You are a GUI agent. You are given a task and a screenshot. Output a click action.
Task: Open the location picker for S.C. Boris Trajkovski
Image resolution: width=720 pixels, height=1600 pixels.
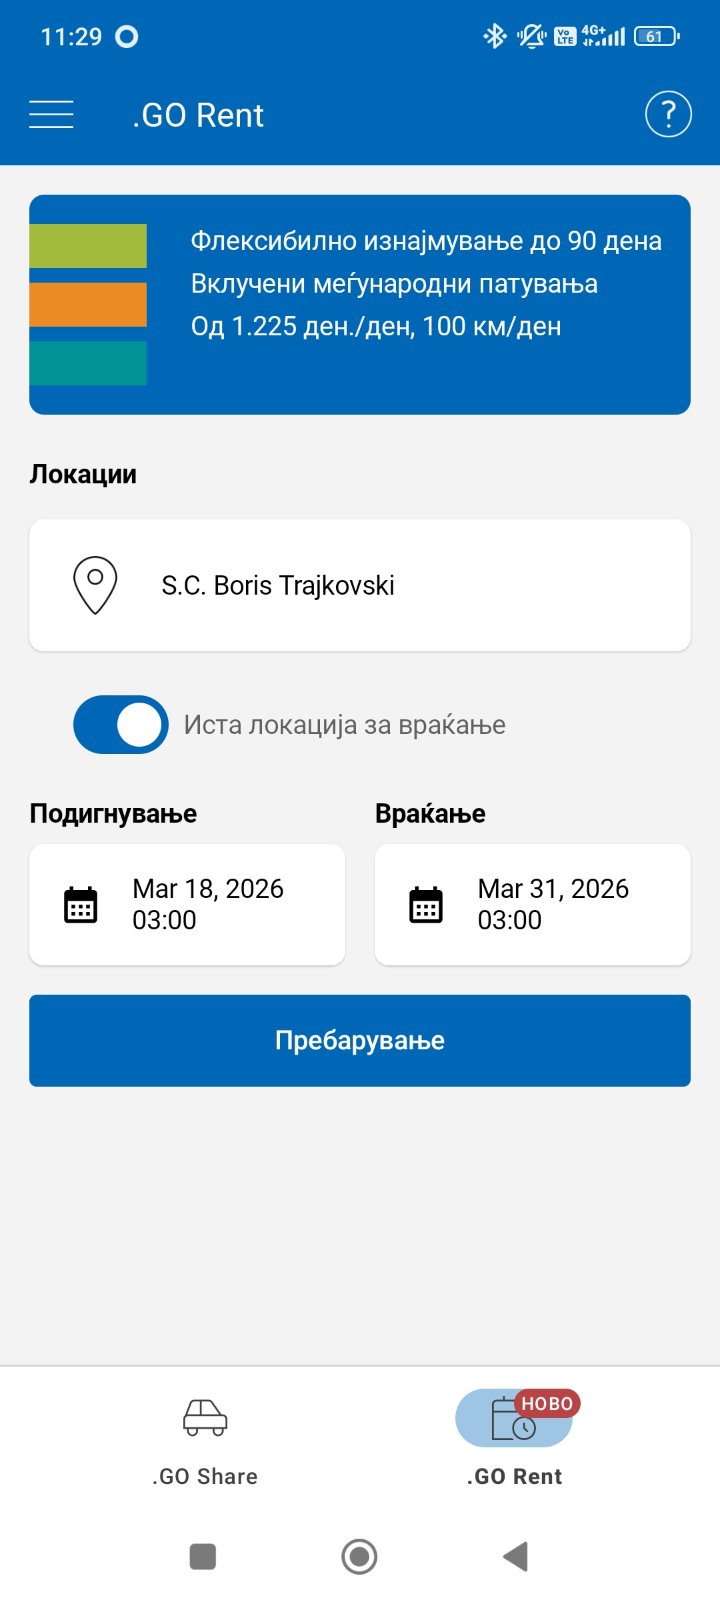coord(360,585)
